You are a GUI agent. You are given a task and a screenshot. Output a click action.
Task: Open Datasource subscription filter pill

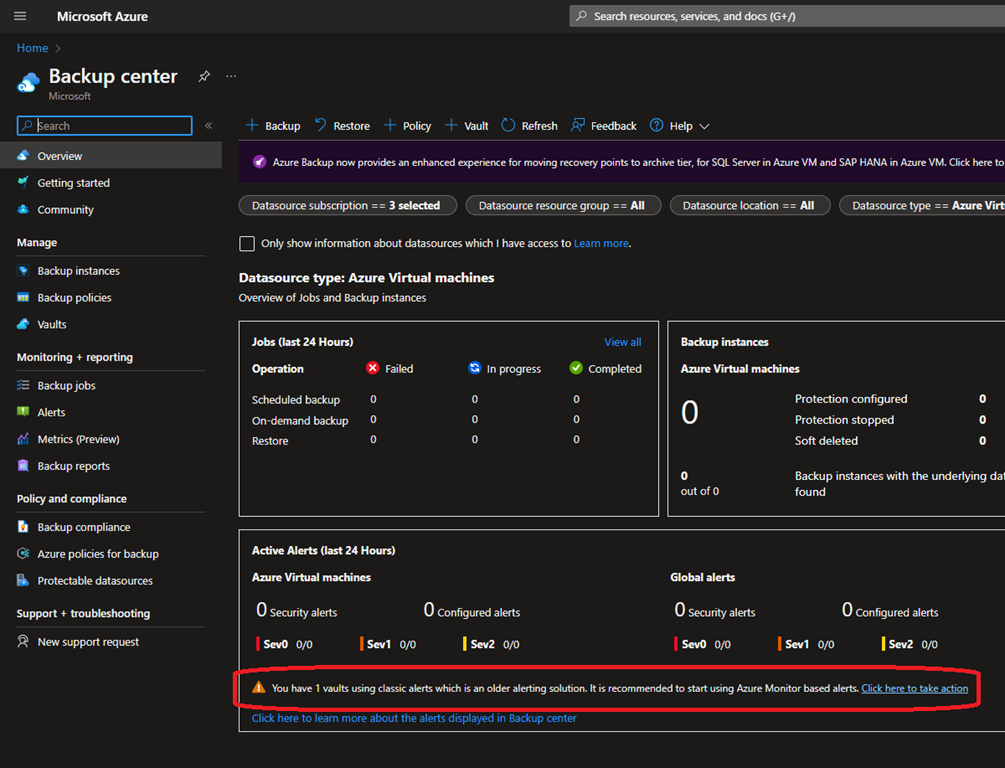[x=347, y=205]
